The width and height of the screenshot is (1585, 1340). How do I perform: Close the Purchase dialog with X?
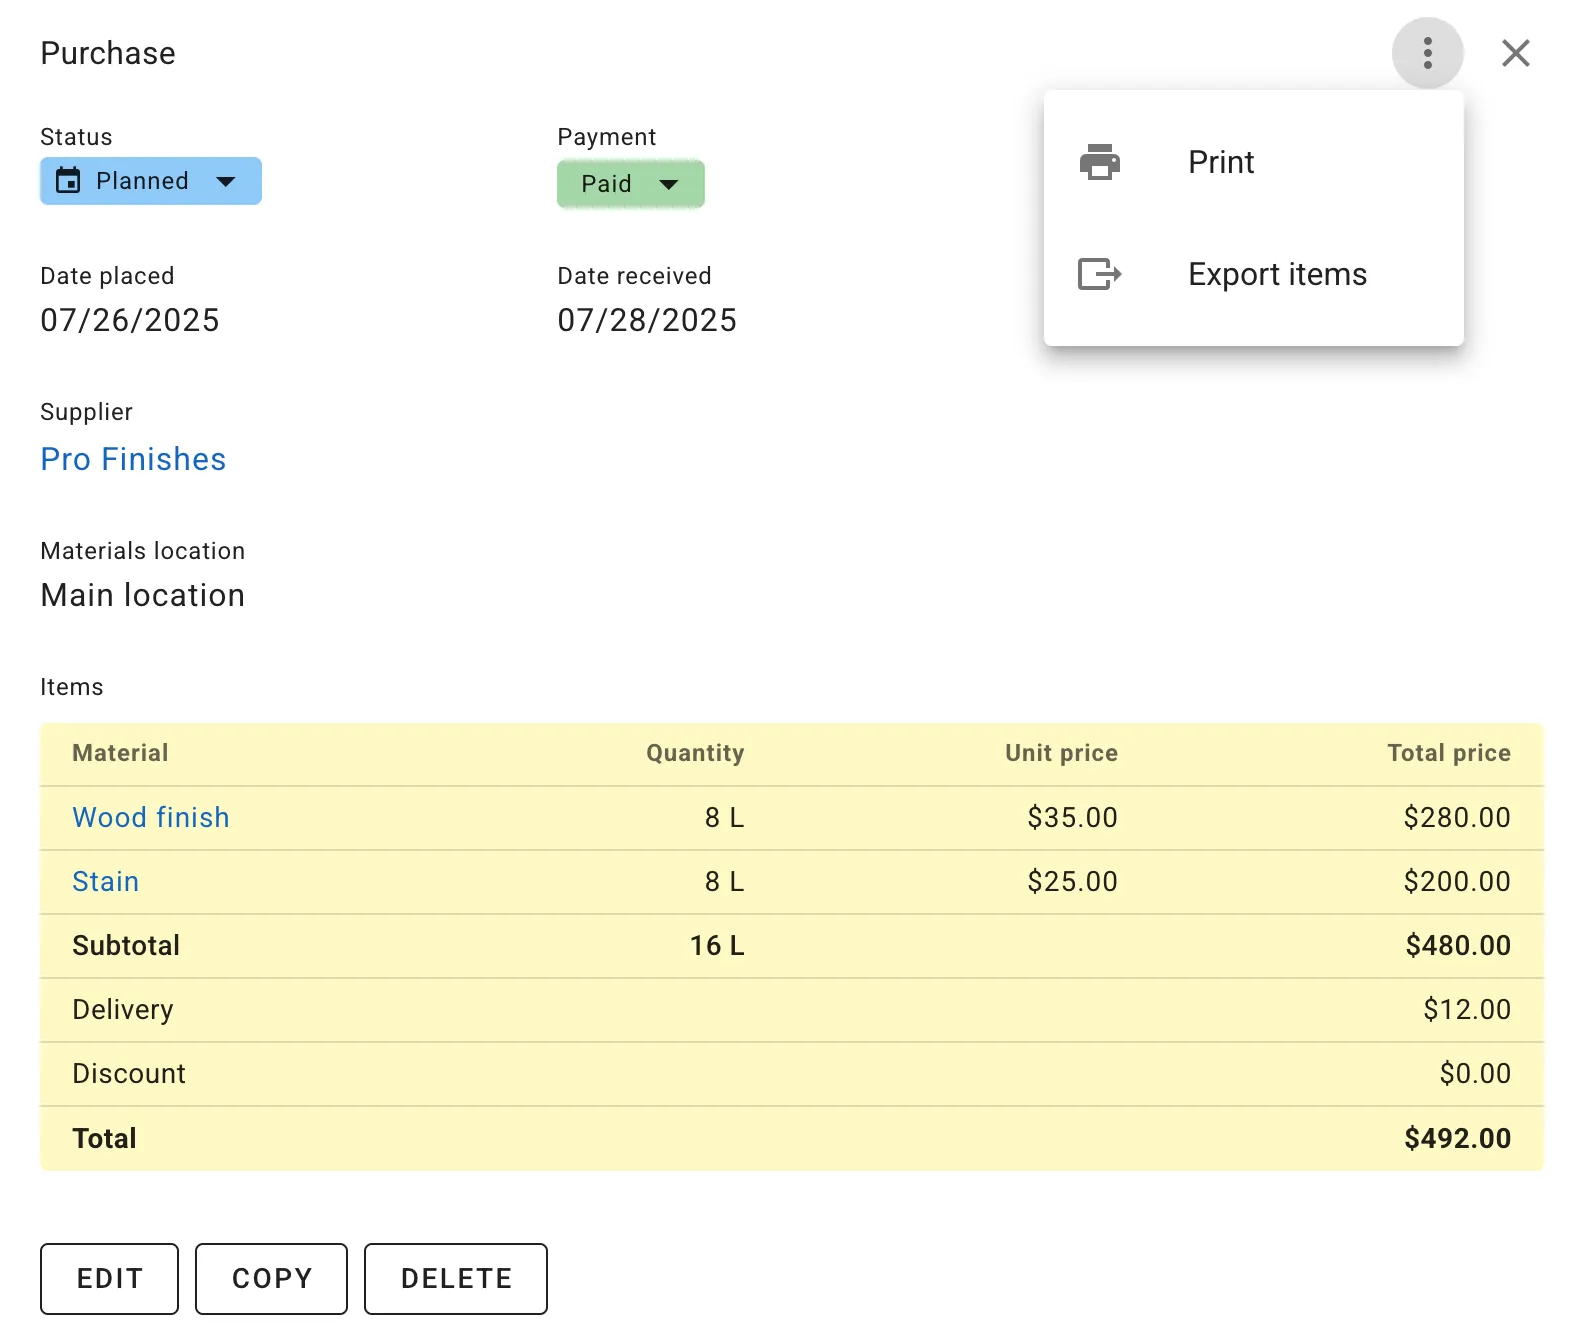point(1515,53)
